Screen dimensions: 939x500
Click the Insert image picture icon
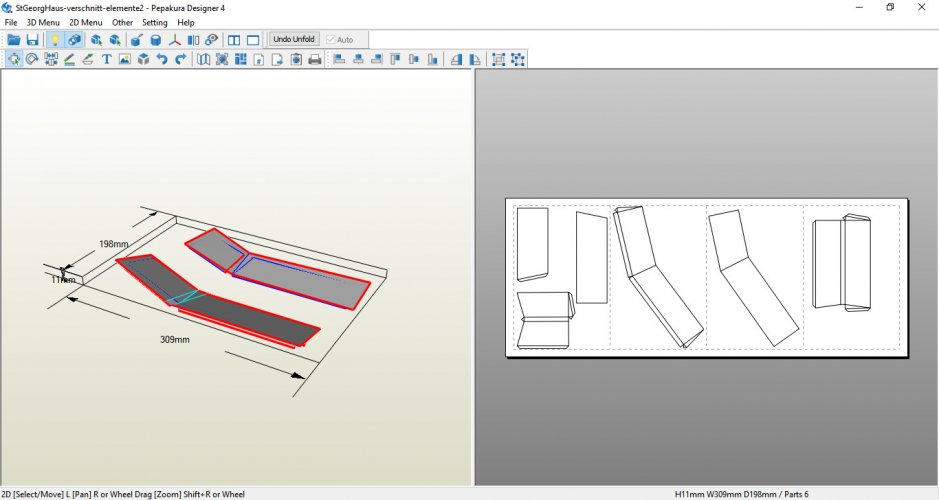(x=125, y=59)
